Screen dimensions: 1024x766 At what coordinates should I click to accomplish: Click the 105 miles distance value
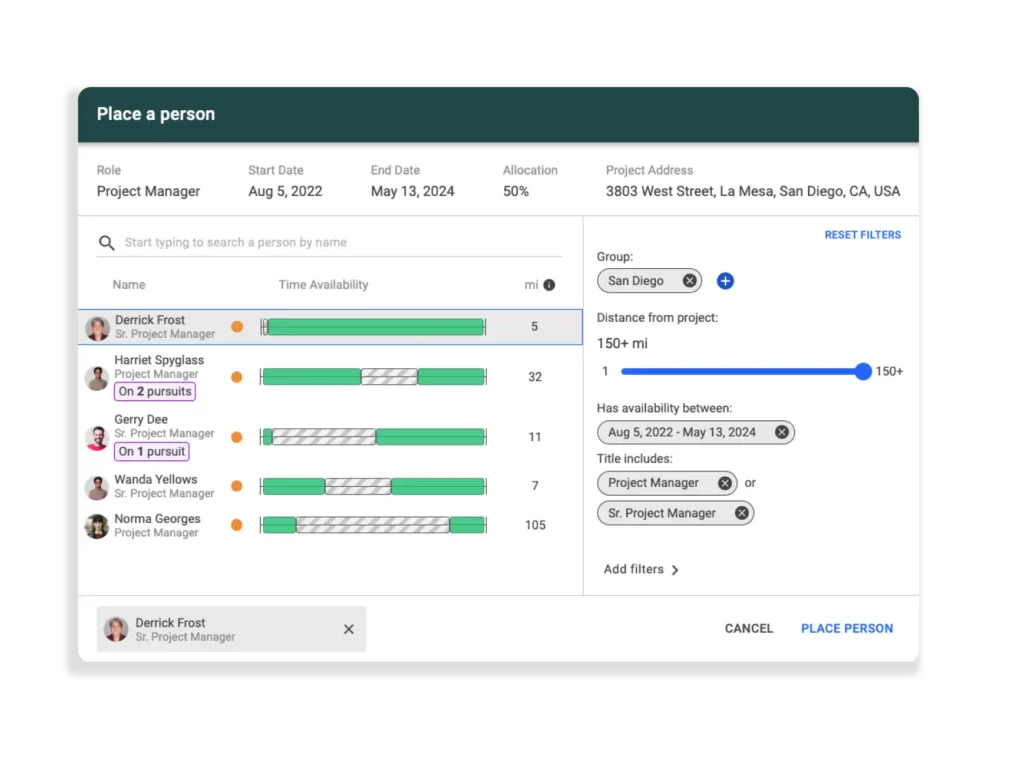(535, 525)
